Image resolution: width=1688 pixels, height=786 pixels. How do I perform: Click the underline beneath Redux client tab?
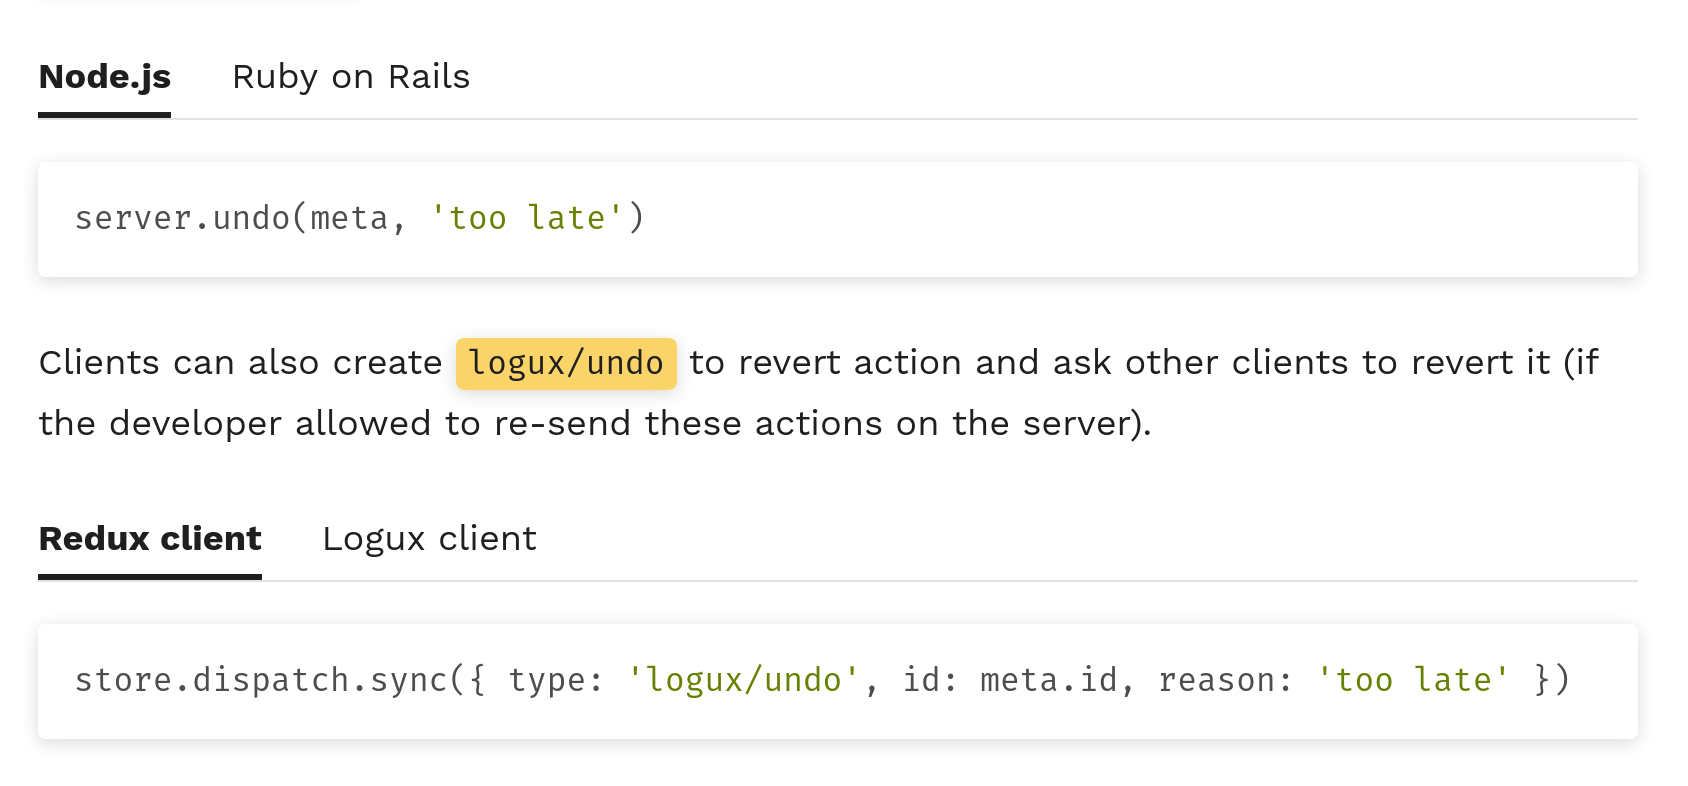[x=149, y=576]
